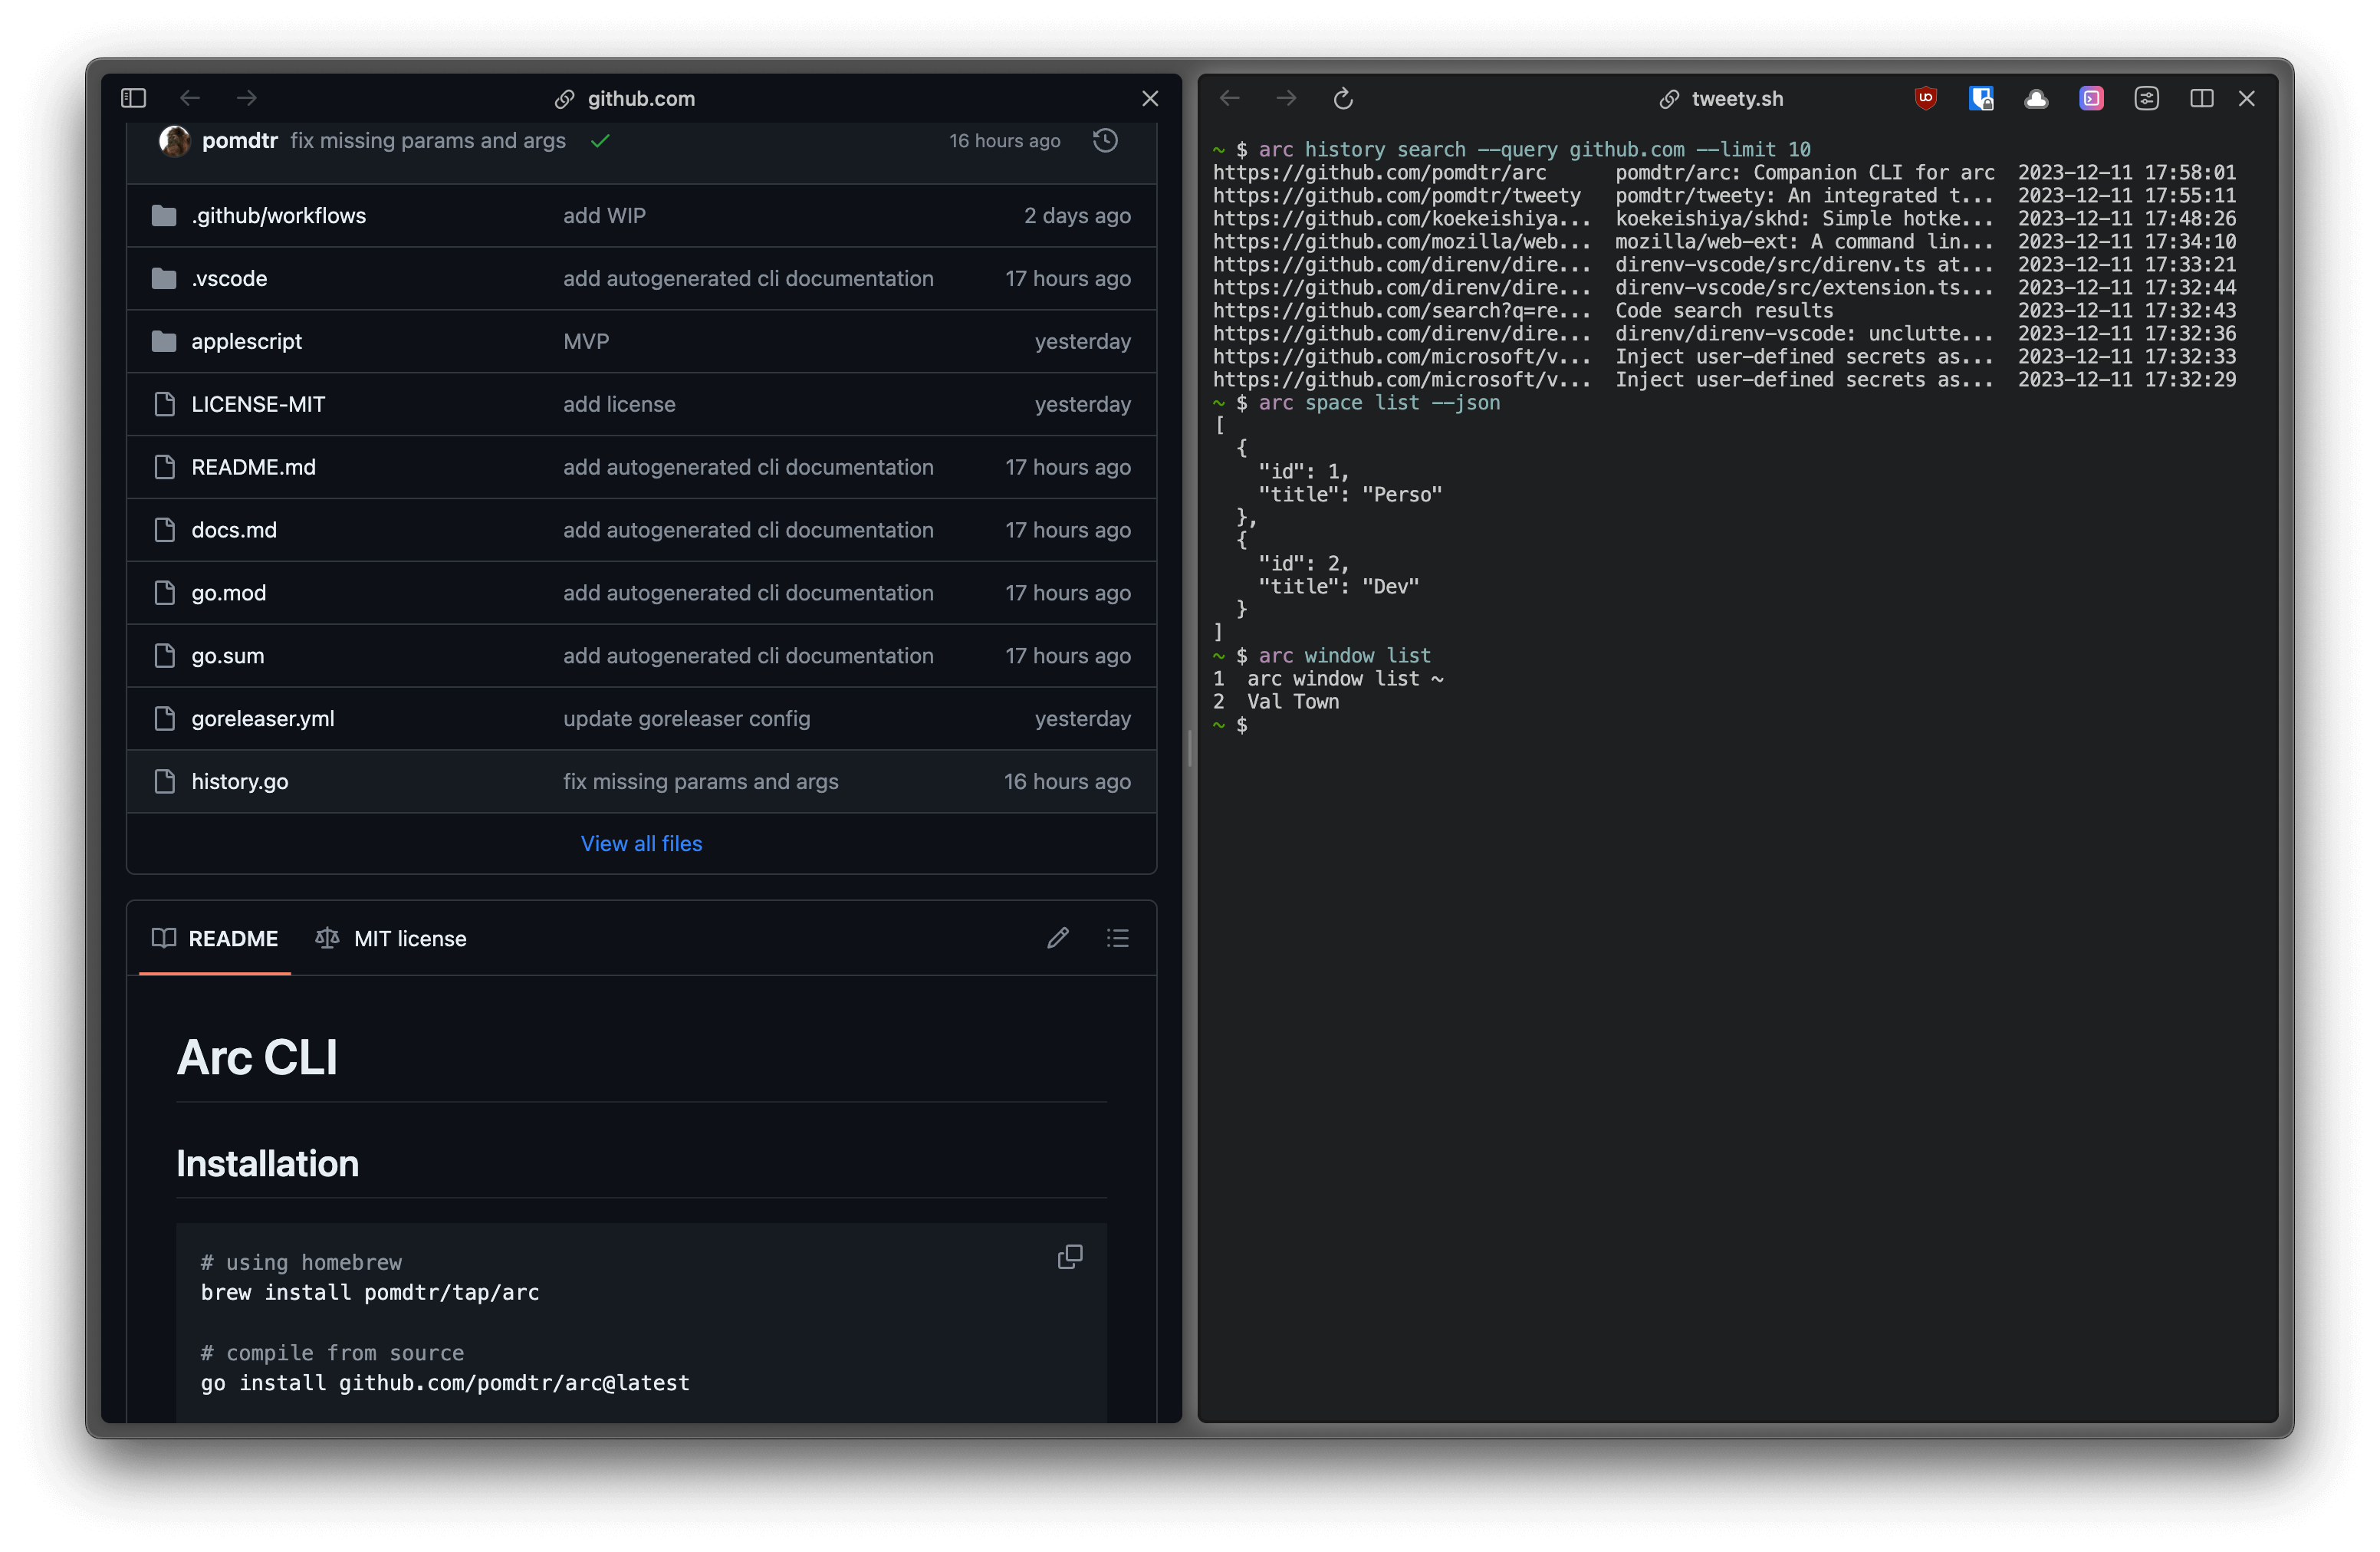2380x1552 pixels.
Task: Open 'add WIP' commit message
Action: [x=604, y=215]
